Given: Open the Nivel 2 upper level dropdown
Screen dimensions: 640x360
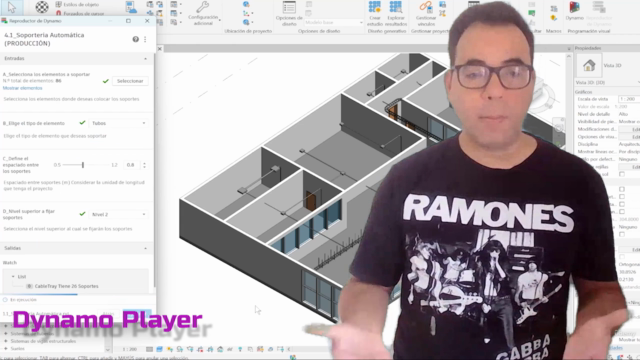Looking at the screenshot, I should click(118, 214).
